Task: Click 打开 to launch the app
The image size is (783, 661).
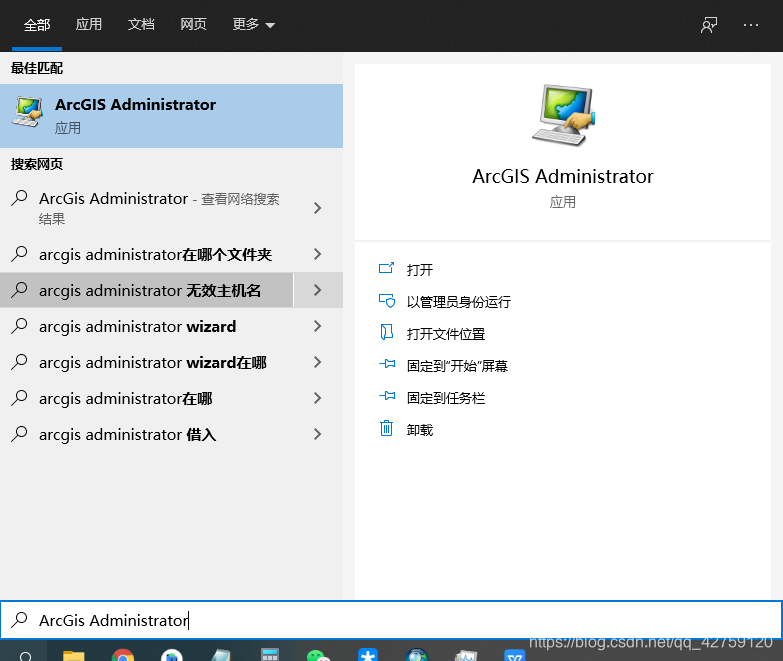Action: tap(419, 270)
